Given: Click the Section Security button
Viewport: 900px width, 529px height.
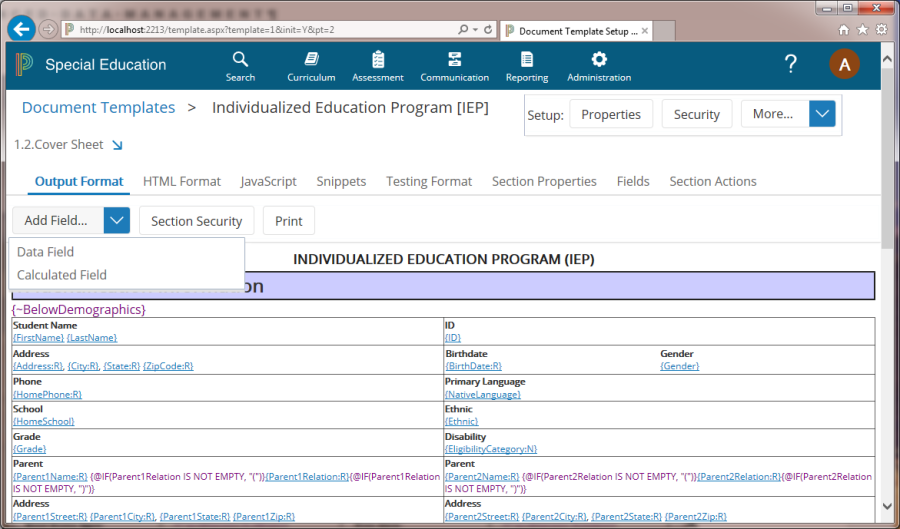Looking at the screenshot, I should pos(197,221).
